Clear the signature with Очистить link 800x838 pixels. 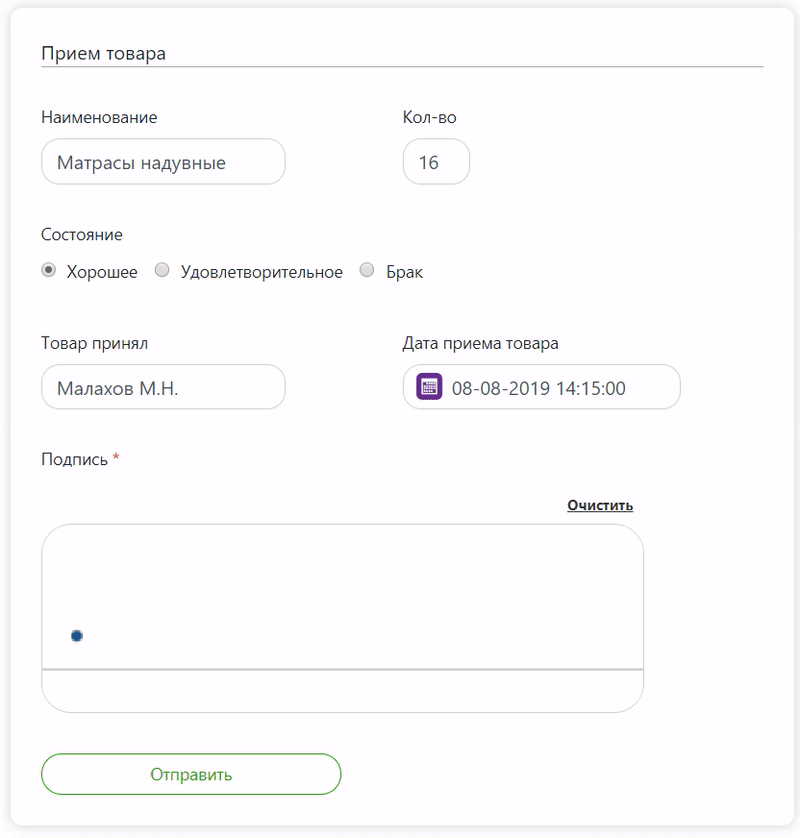600,505
